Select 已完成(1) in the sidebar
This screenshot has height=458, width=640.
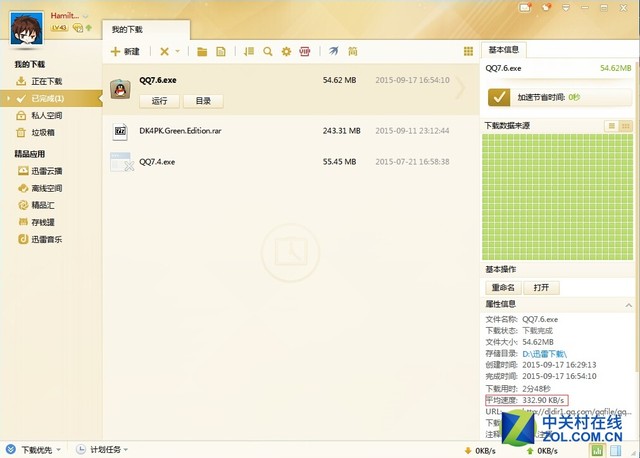[51, 98]
